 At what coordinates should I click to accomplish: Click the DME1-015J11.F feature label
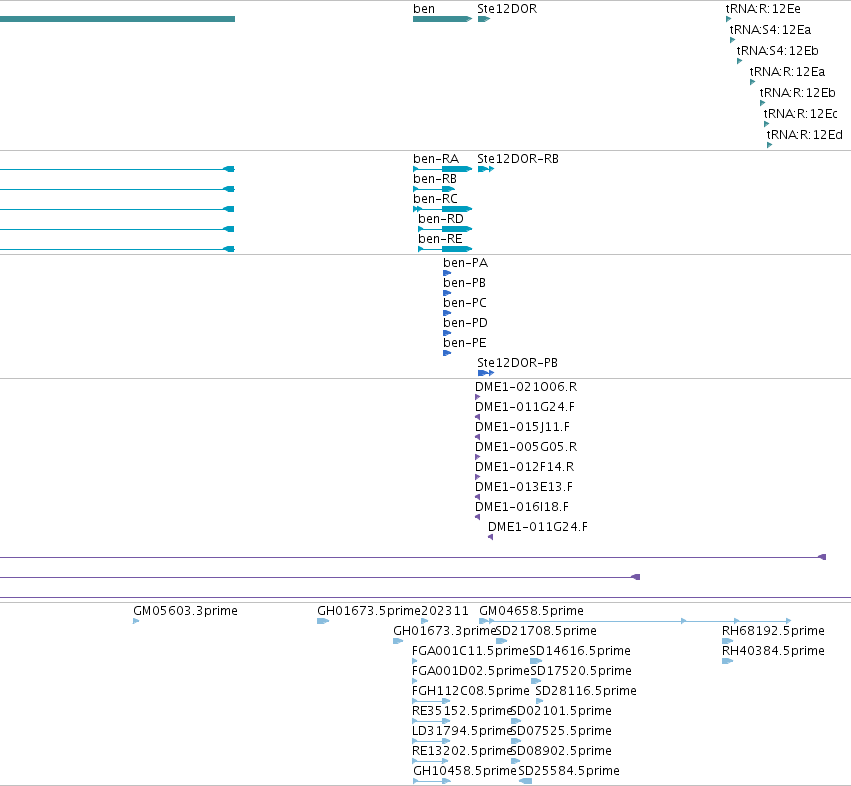(522, 427)
